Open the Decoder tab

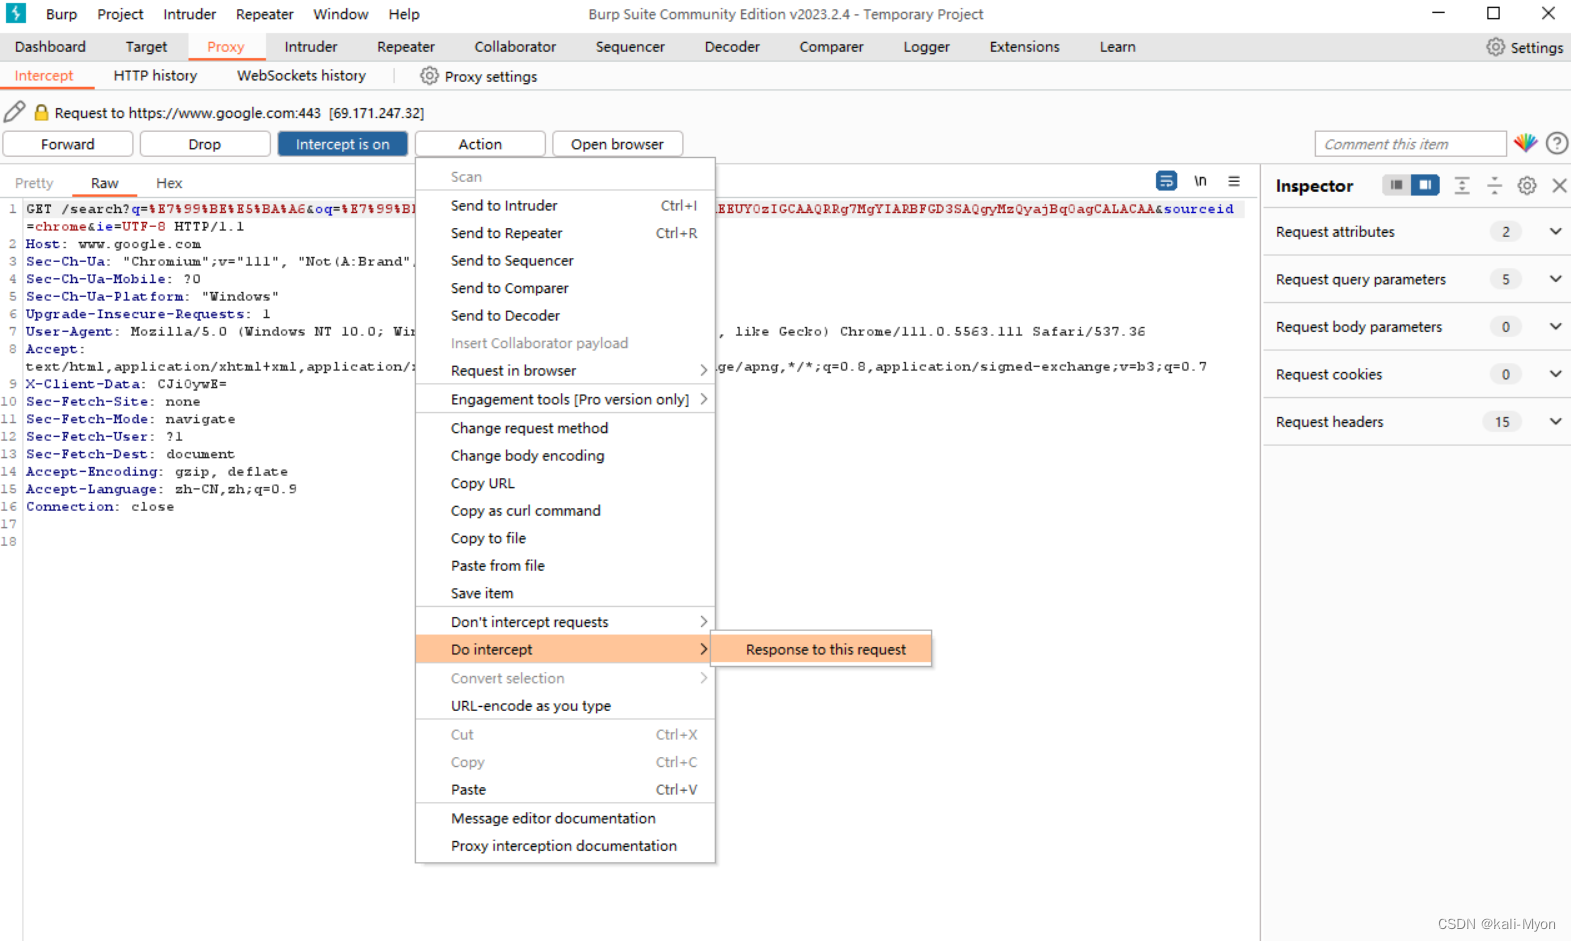click(732, 47)
